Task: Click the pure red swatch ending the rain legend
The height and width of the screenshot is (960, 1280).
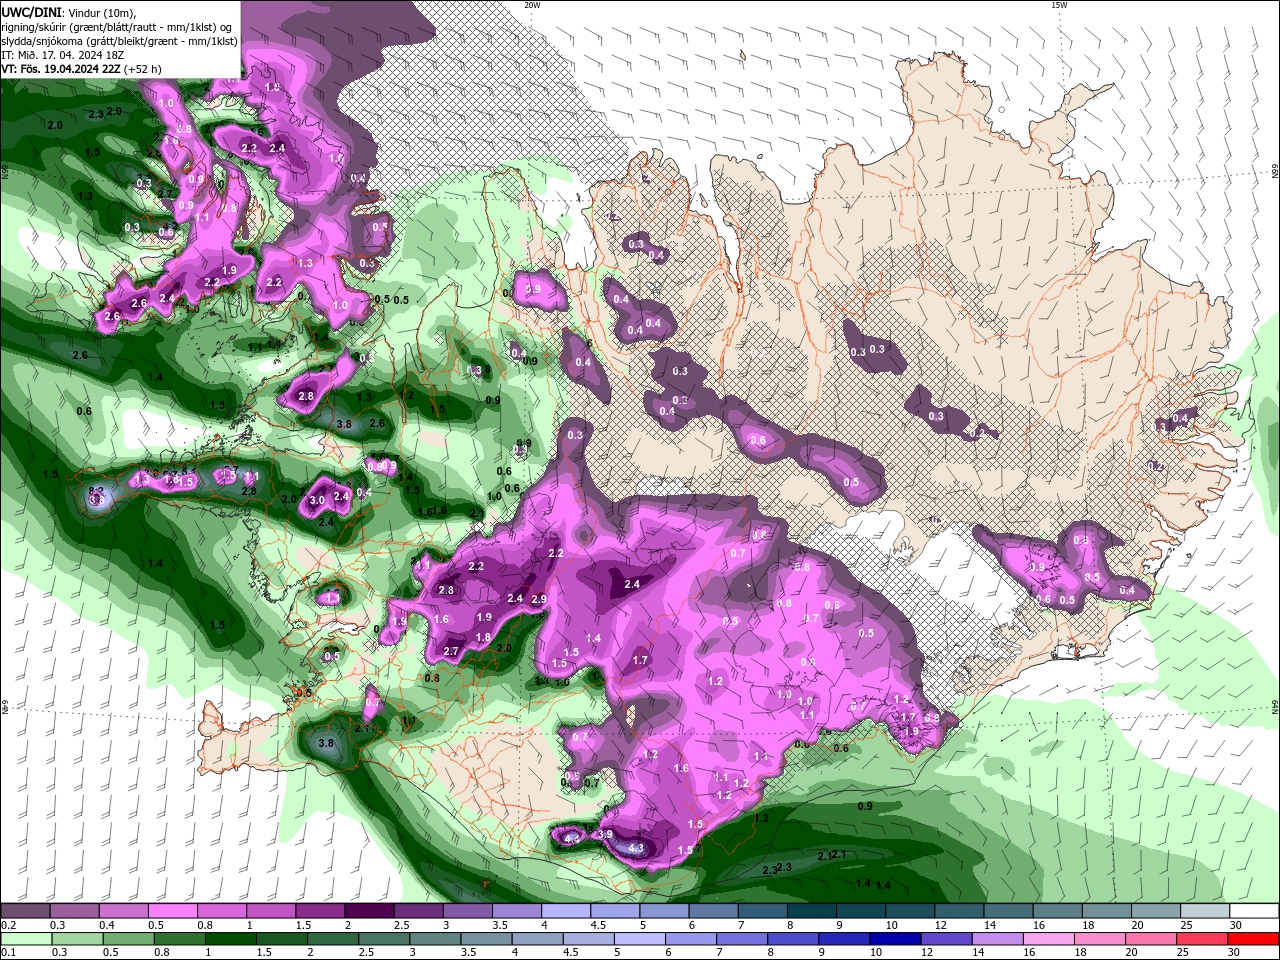Action: click(x=1254, y=939)
